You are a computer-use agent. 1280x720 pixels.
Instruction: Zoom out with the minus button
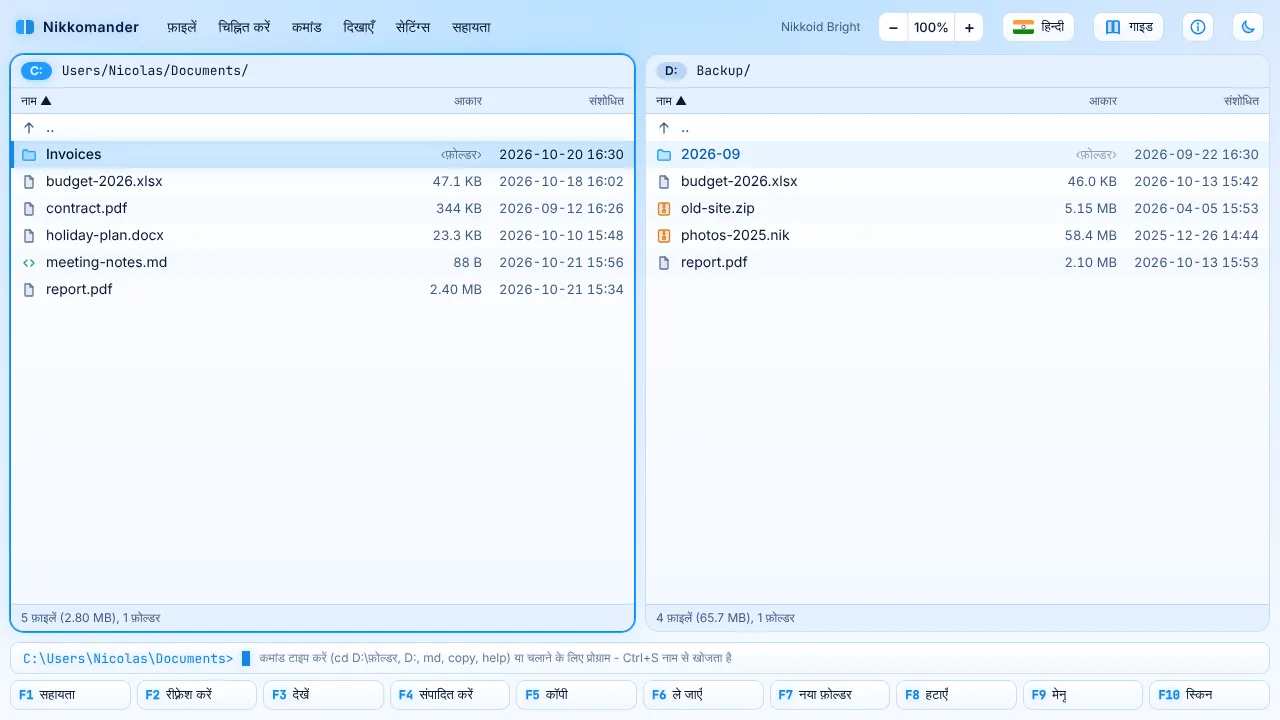893,27
